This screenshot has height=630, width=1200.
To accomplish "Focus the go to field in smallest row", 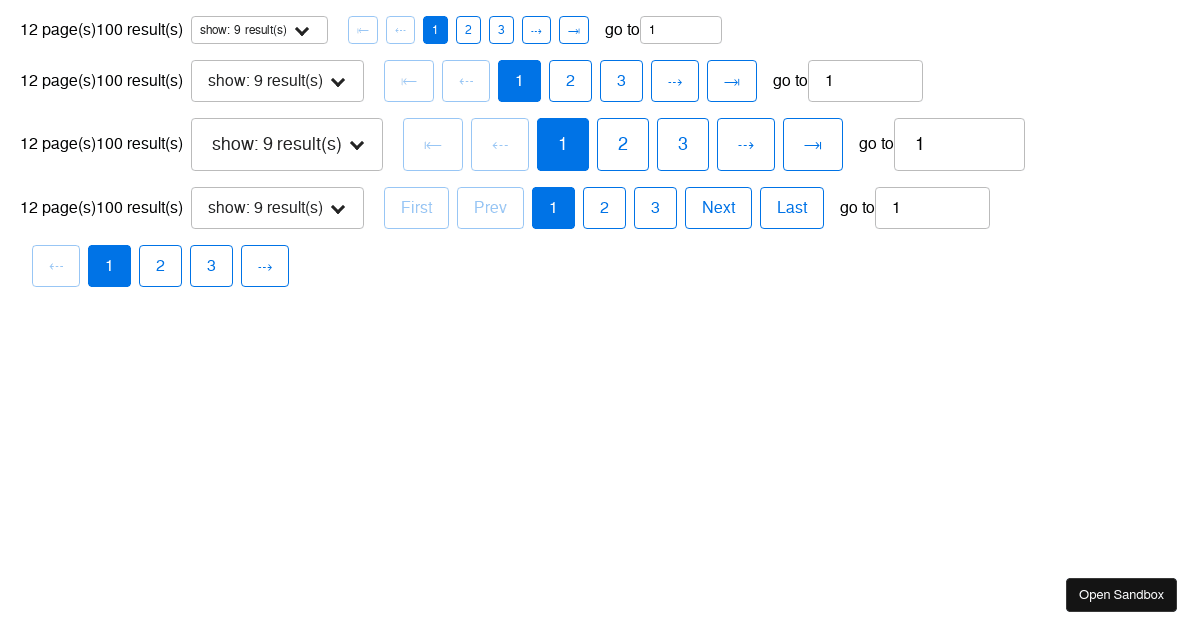I will click(681, 30).
